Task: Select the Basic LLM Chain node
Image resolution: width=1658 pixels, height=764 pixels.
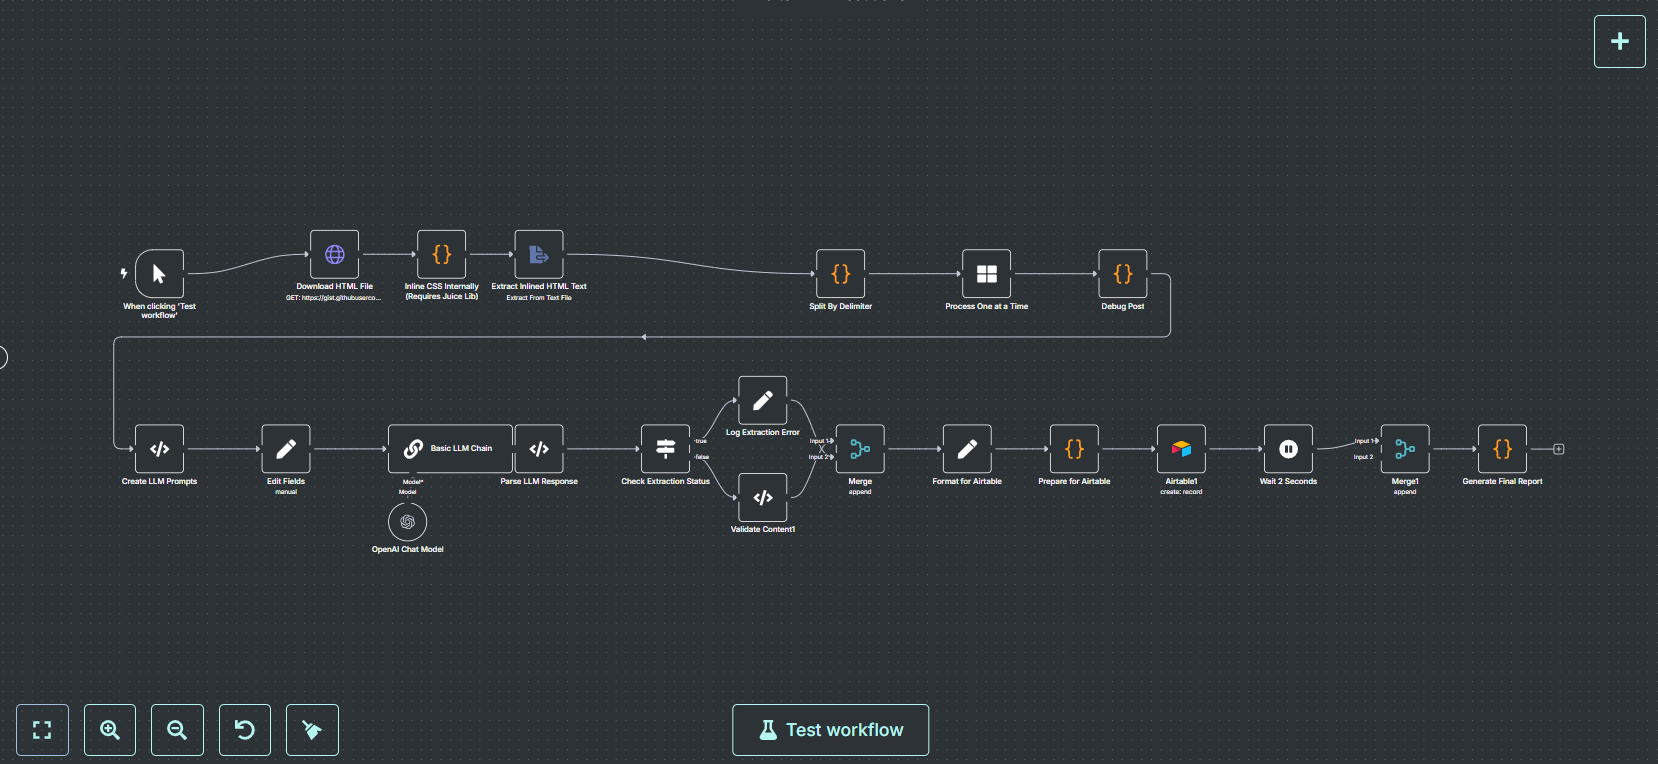Action: (450, 449)
